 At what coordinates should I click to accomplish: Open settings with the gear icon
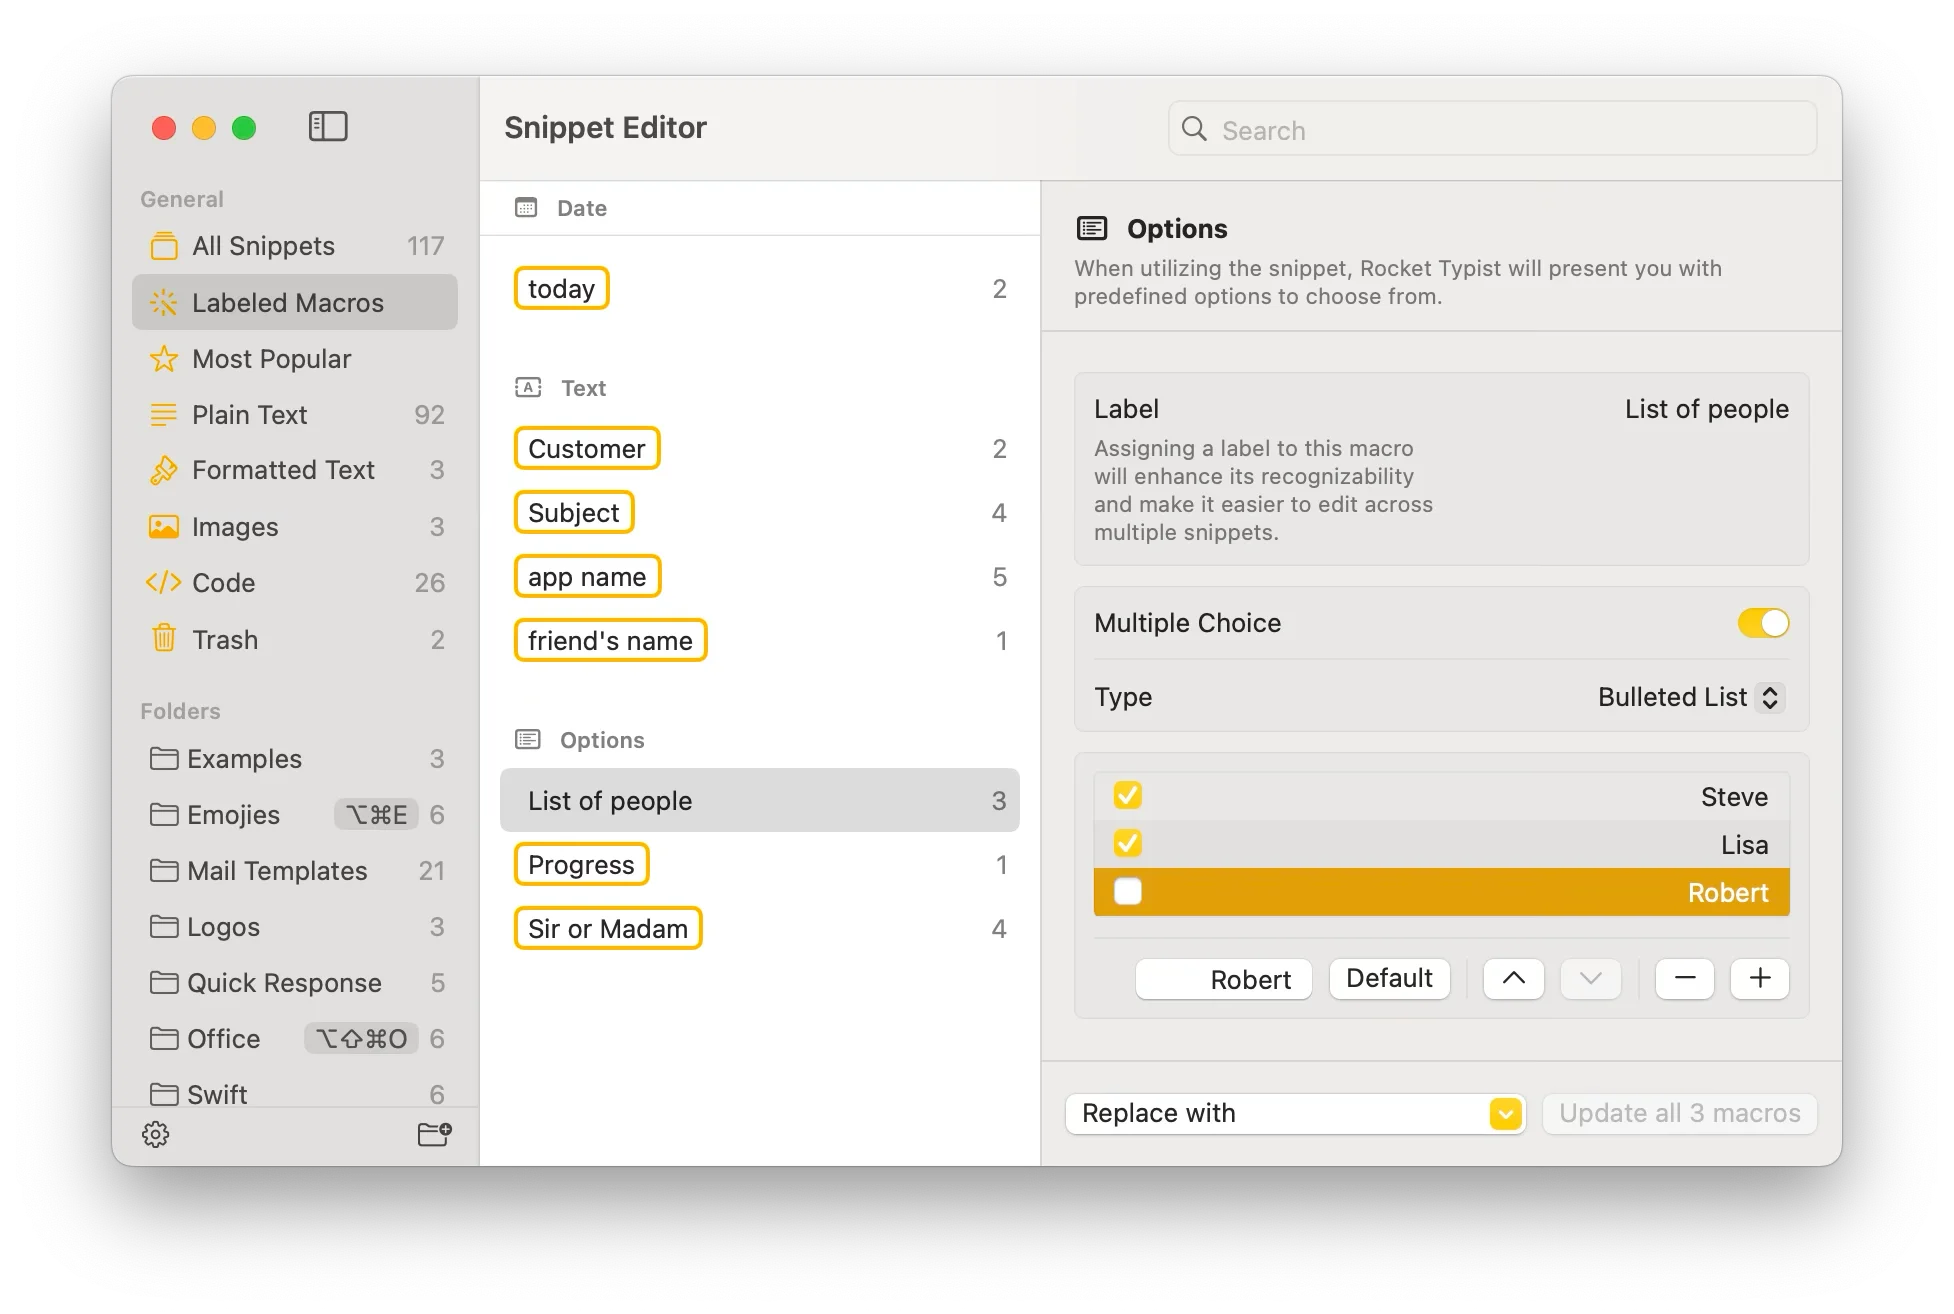(x=155, y=1134)
